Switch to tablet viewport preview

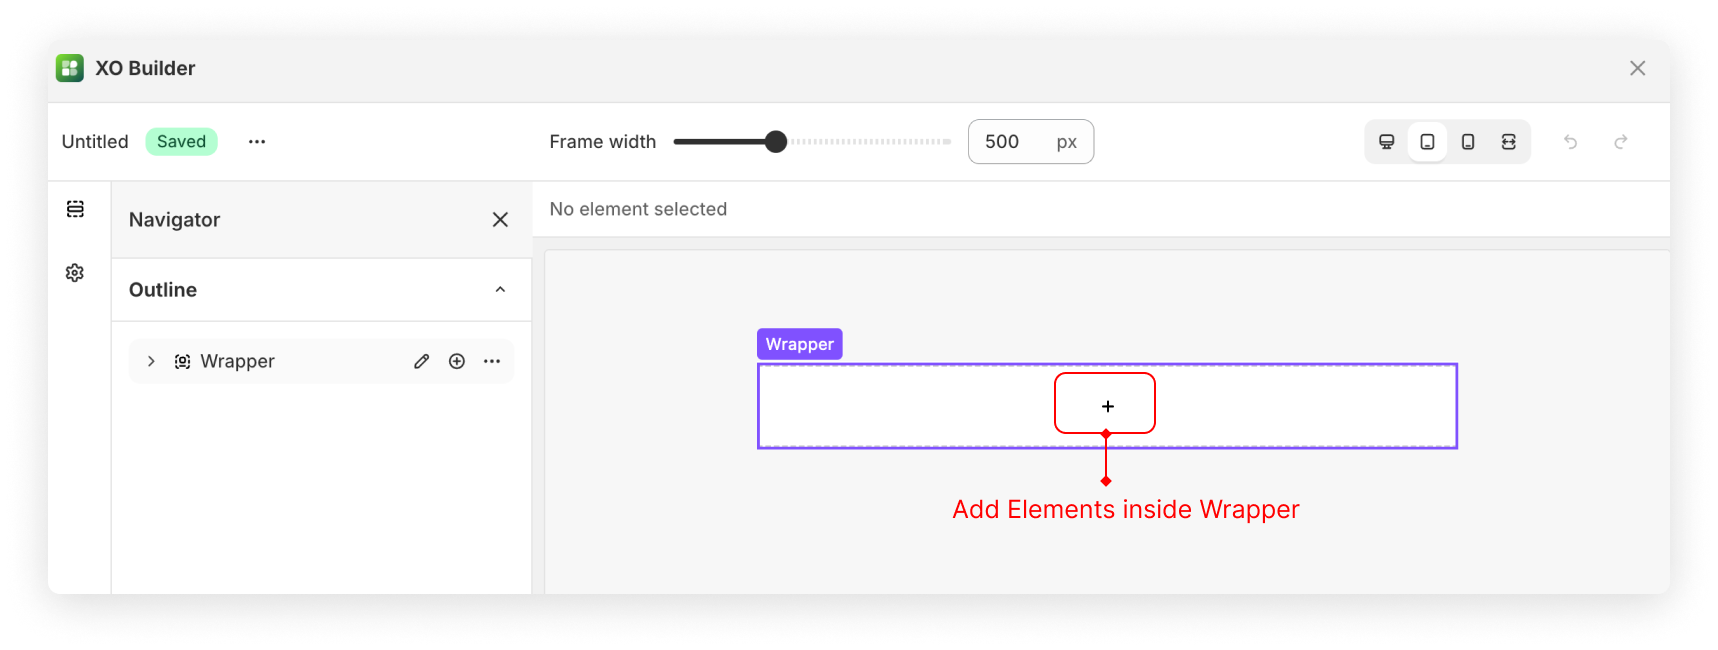tap(1428, 142)
